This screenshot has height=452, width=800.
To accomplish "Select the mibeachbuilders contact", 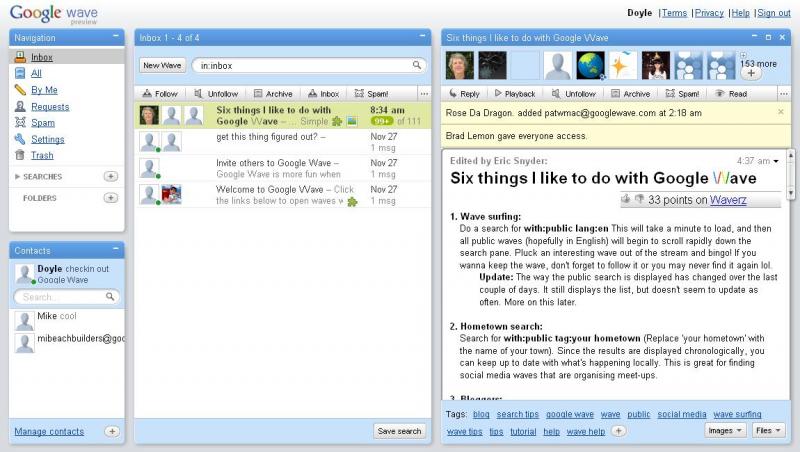I will point(67,343).
